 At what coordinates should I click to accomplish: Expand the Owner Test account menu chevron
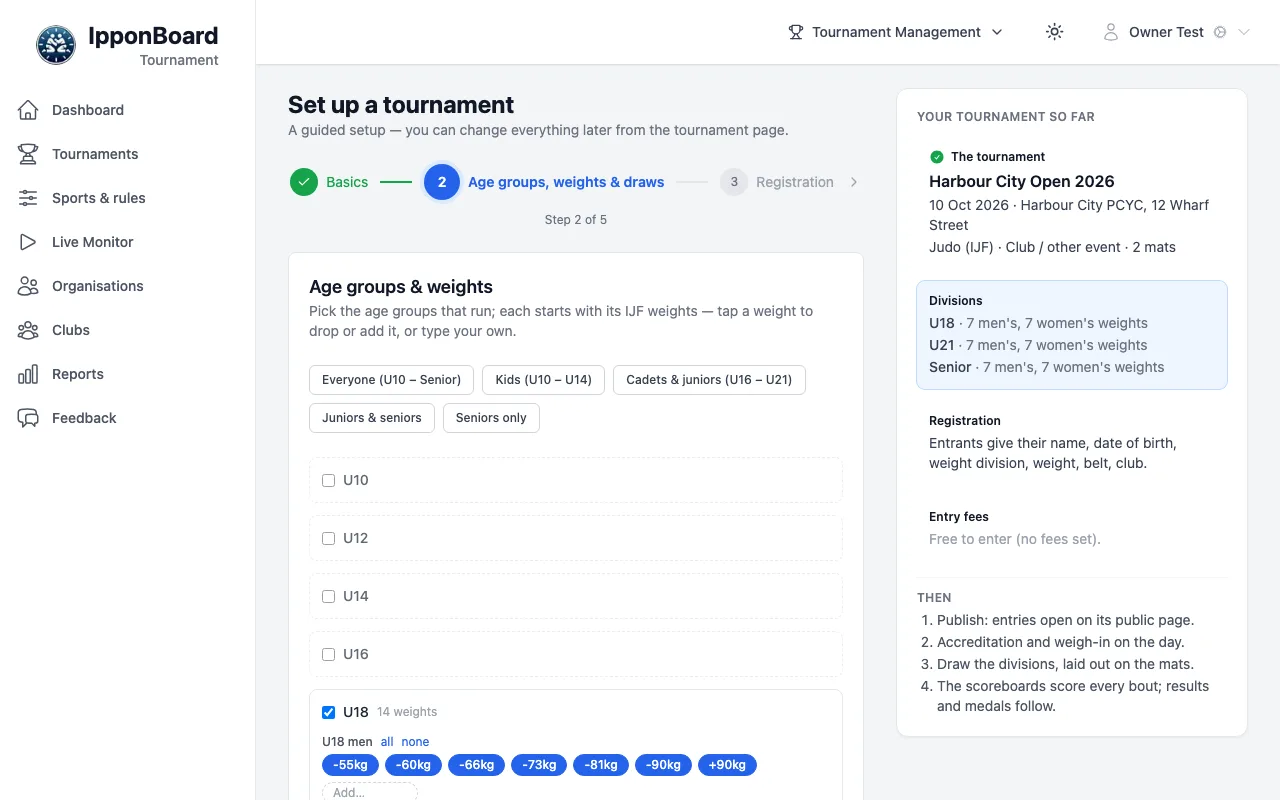[1244, 32]
